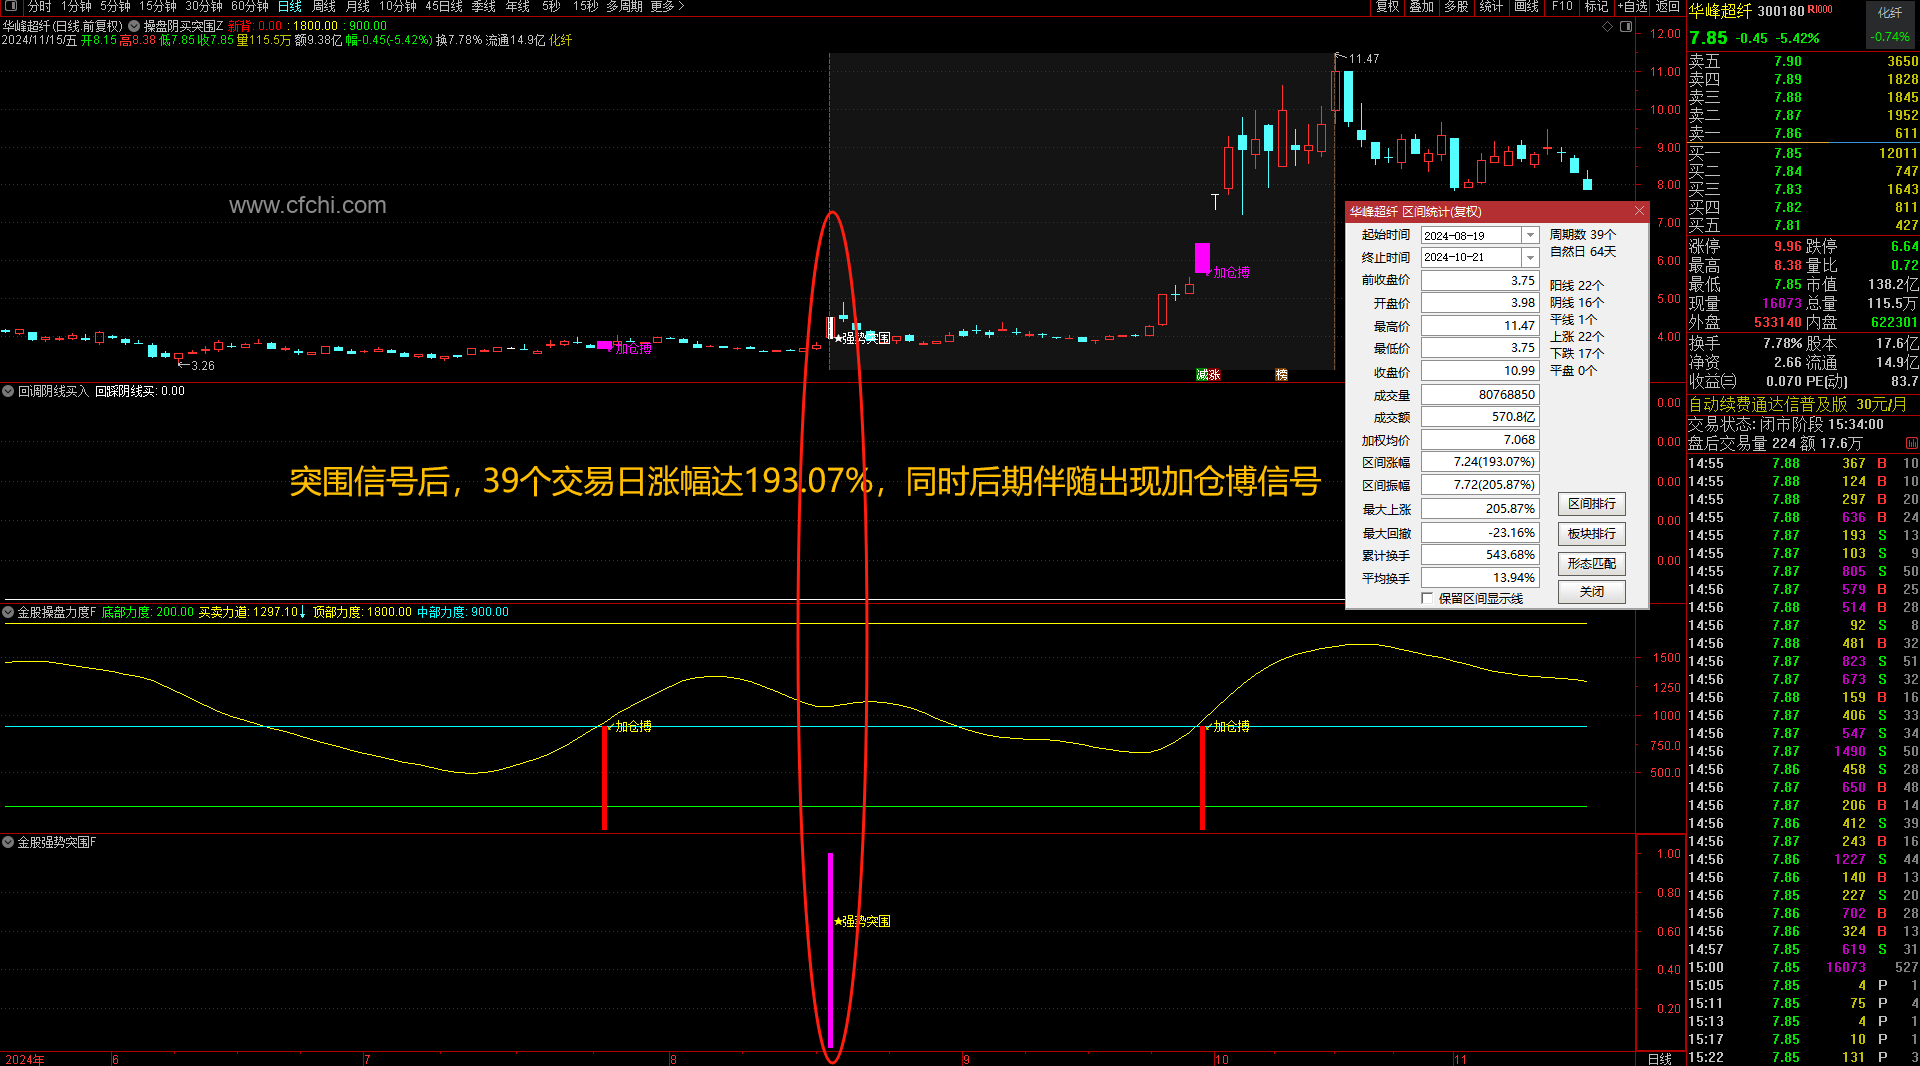Expand the 金股强势突围F indicator menu
Image resolution: width=1920 pixels, height=1066 pixels.
coord(8,842)
